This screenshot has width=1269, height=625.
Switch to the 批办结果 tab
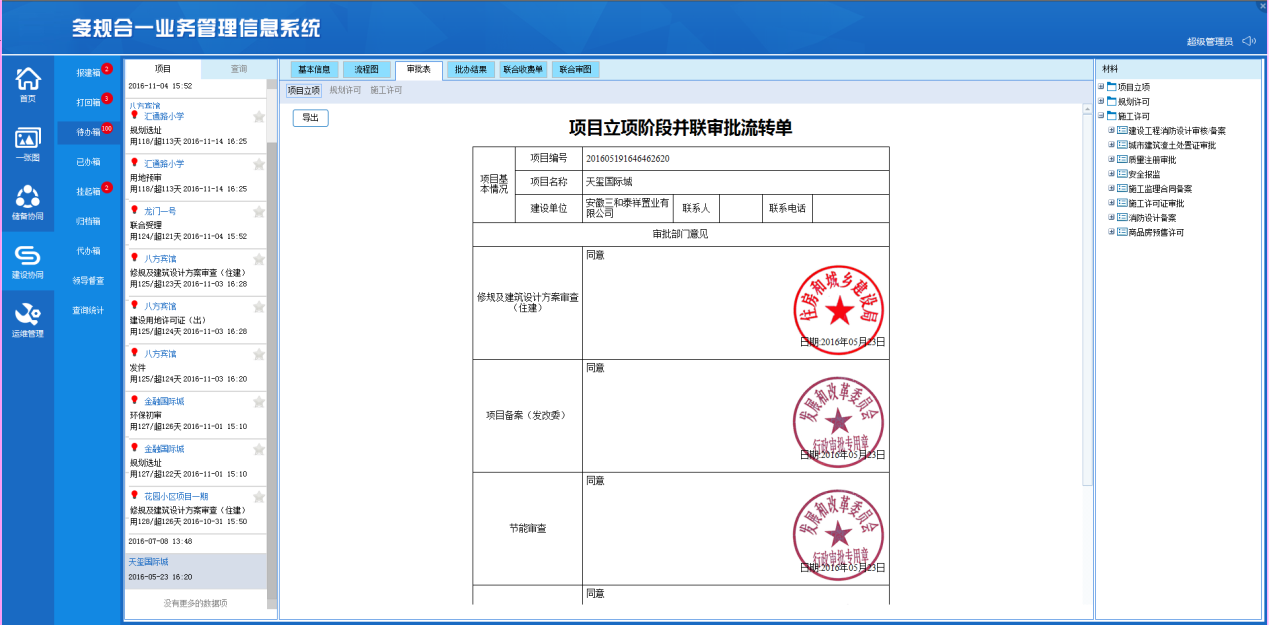click(x=472, y=70)
